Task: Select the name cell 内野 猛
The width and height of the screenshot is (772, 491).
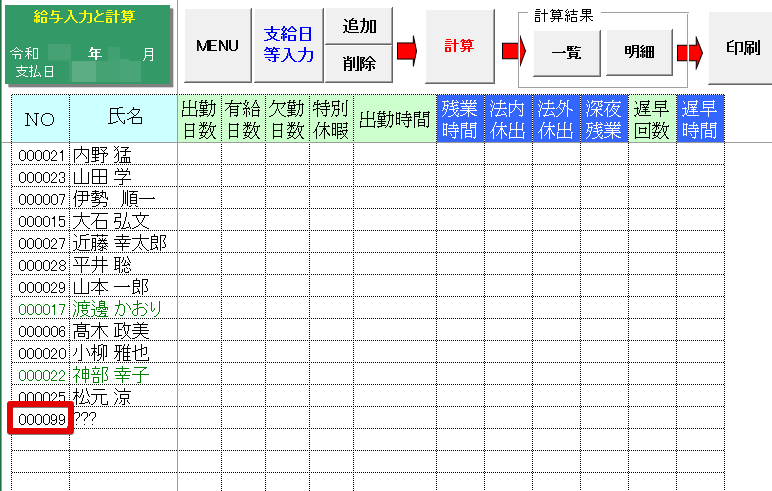Action: [x=123, y=155]
